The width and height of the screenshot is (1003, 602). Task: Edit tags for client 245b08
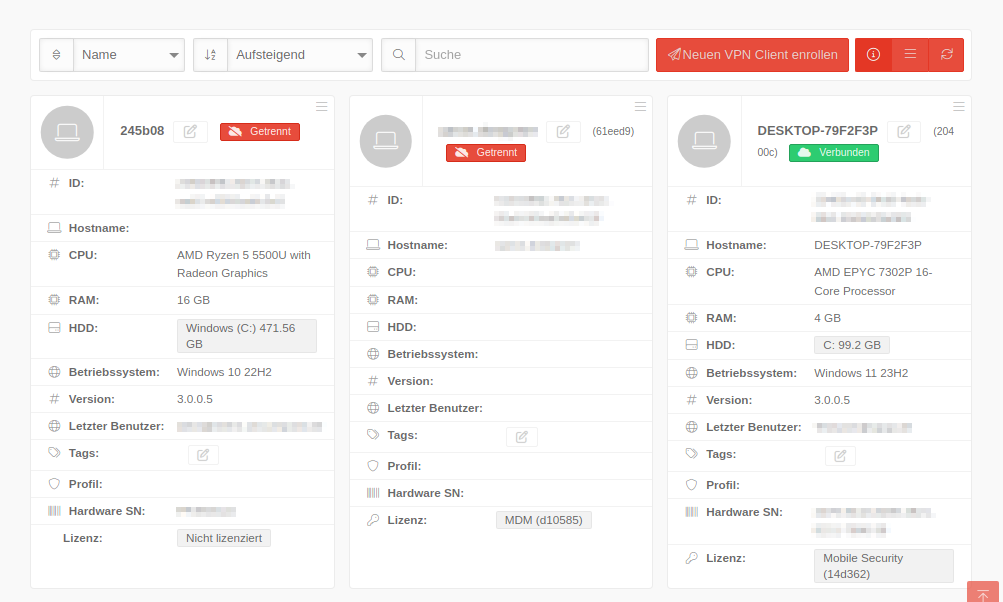point(203,455)
